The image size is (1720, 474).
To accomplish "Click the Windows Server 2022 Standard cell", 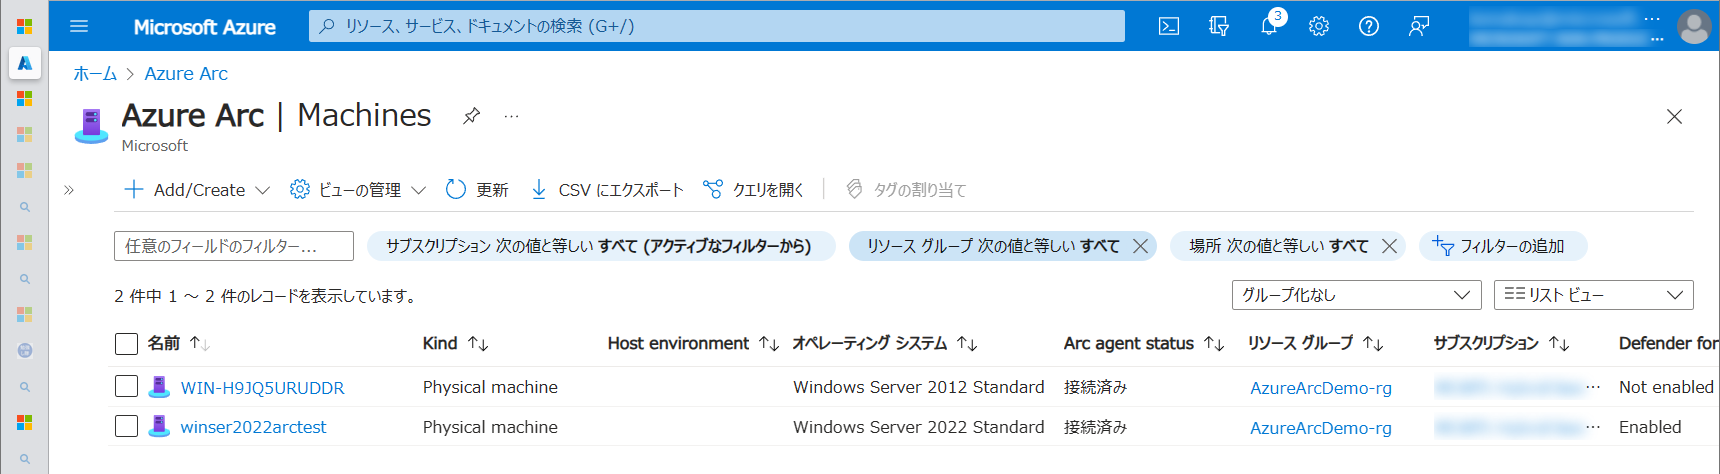I will [x=918, y=427].
